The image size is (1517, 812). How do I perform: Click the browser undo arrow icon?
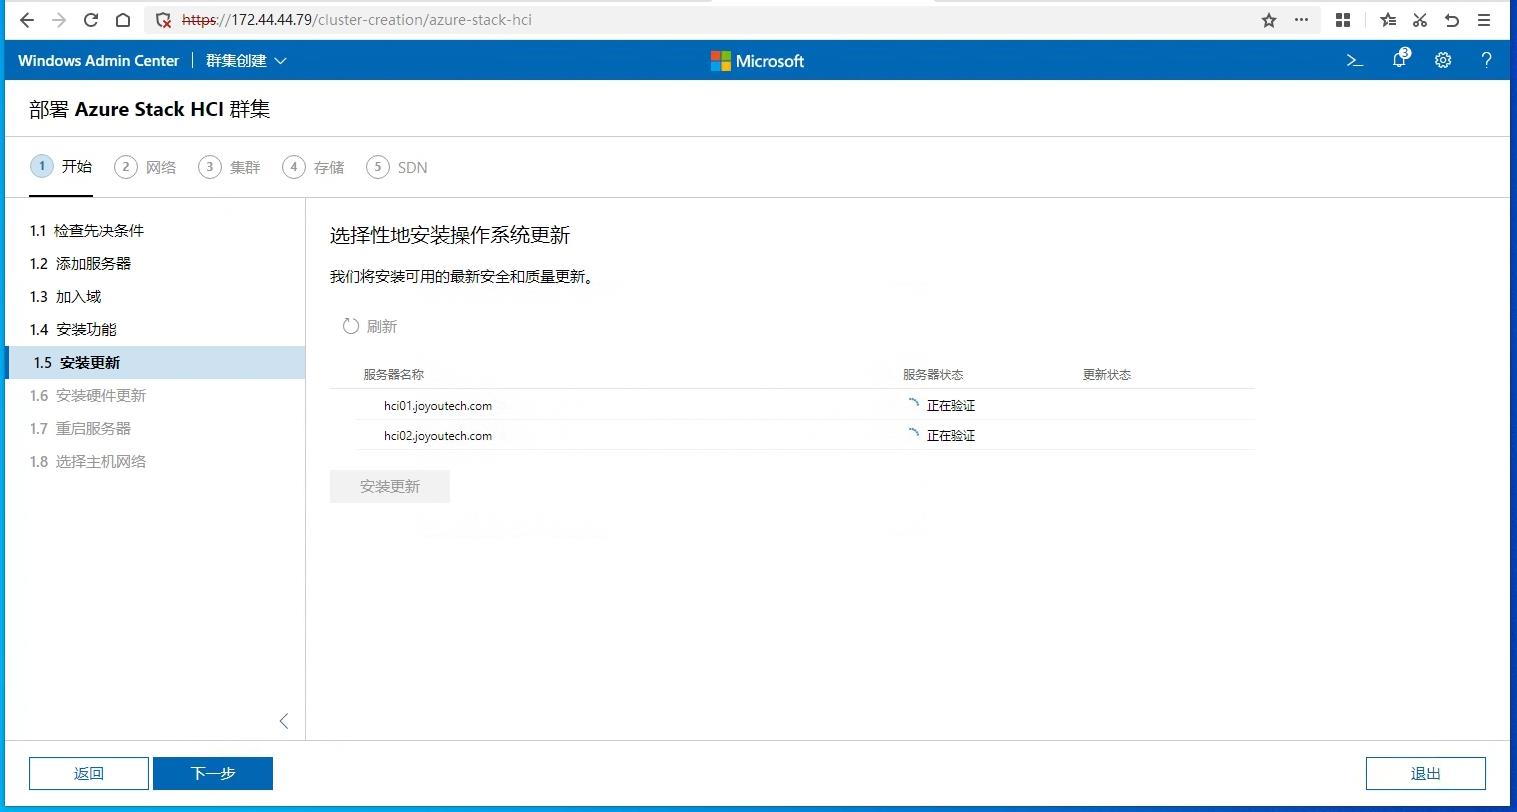point(1452,20)
